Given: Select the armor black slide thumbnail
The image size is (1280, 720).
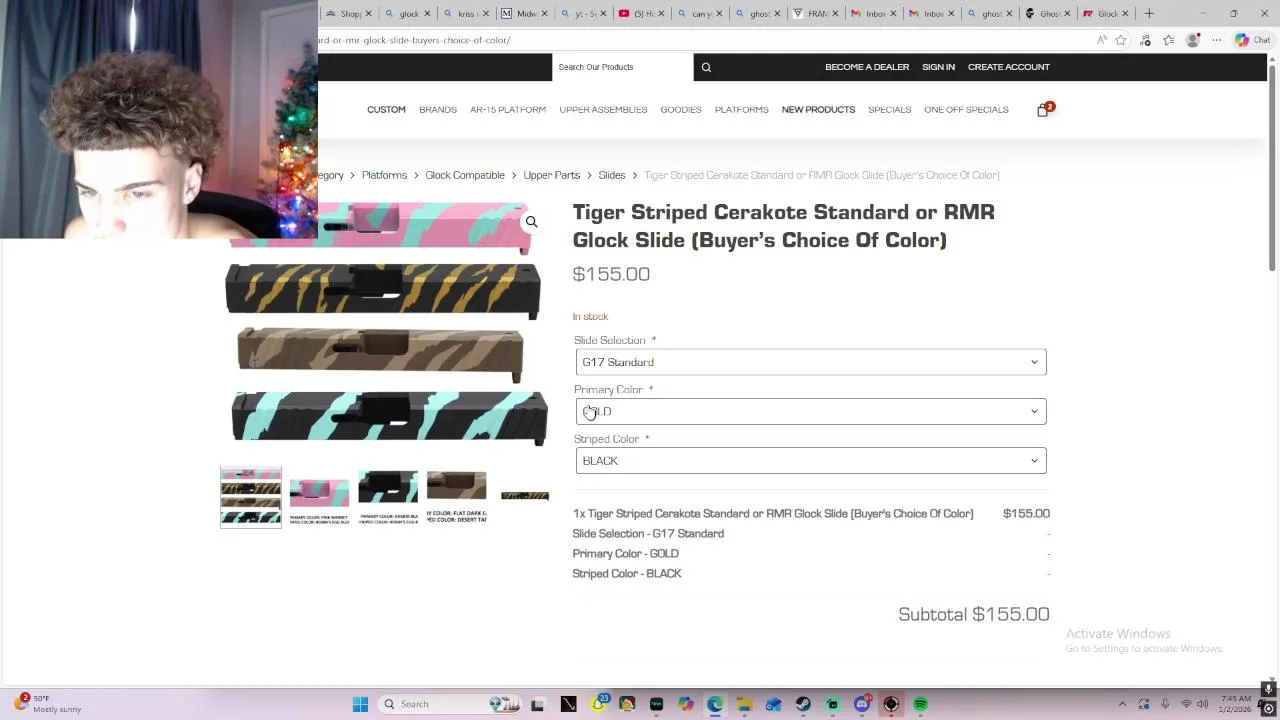Looking at the screenshot, I should [388, 497].
